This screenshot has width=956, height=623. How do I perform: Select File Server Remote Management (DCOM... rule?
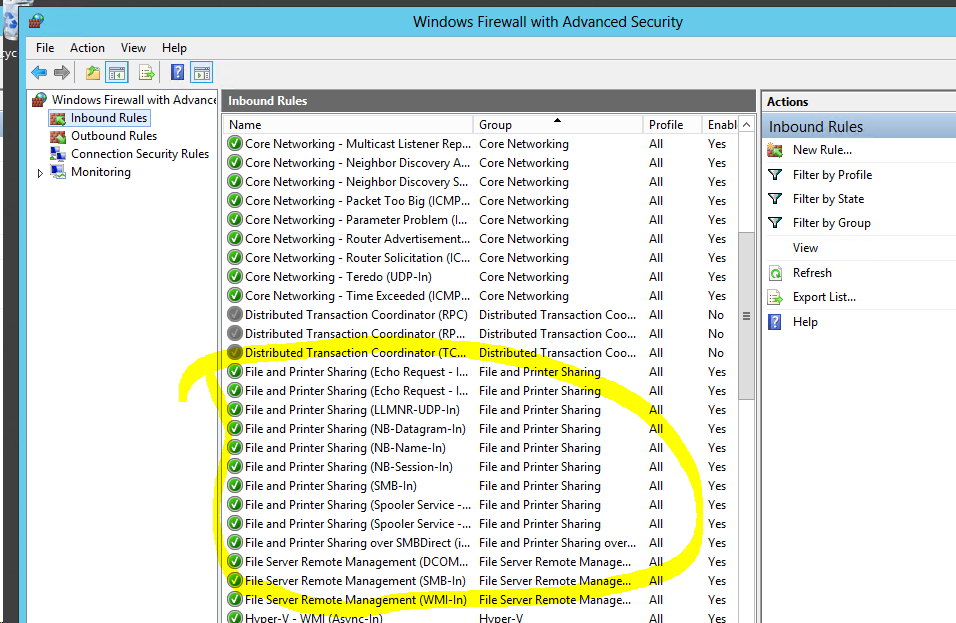[x=482, y=562]
